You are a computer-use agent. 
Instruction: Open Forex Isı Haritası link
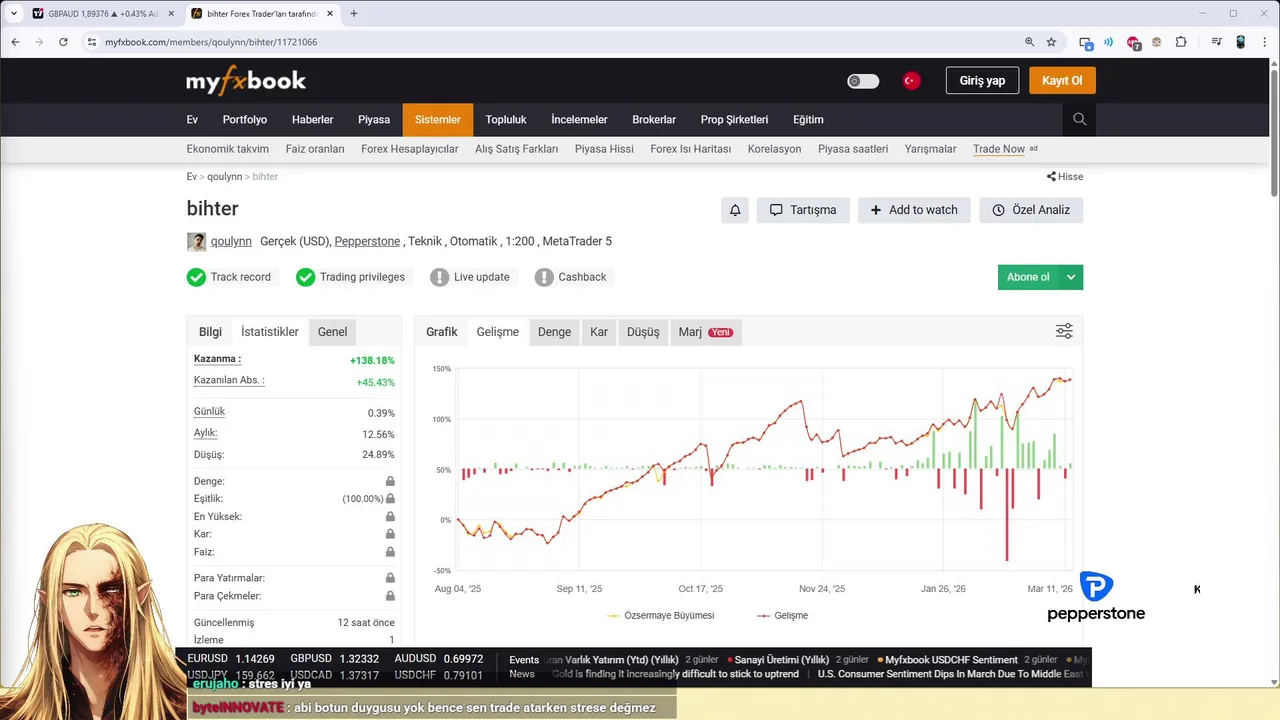click(x=691, y=149)
